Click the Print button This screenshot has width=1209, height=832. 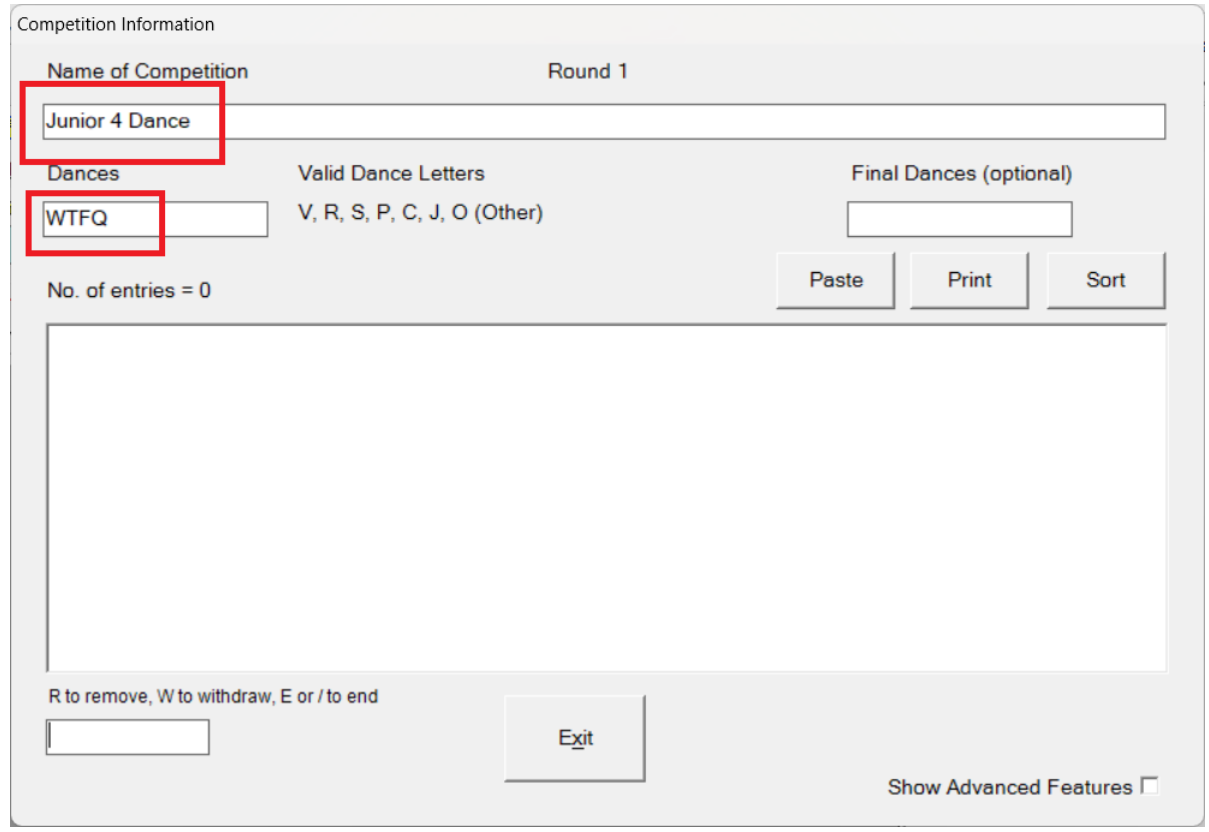point(969,280)
